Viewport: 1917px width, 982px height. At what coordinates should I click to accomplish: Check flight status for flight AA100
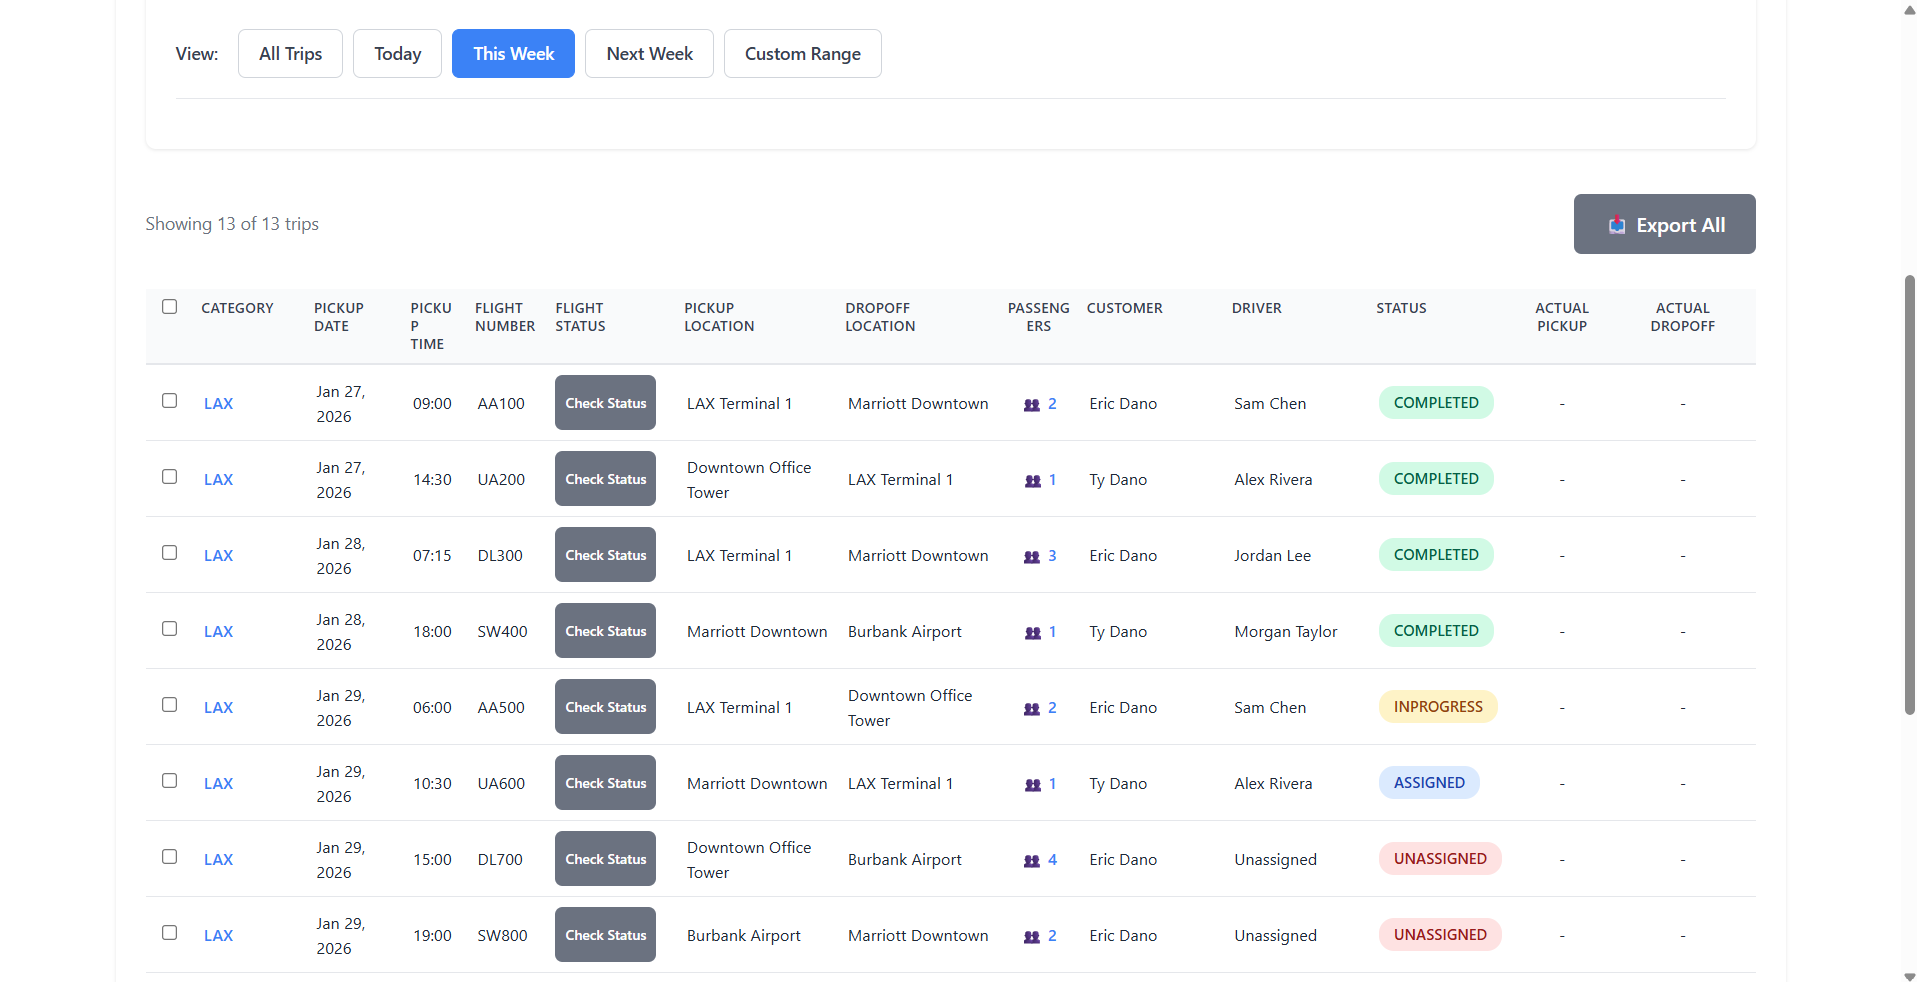tap(604, 403)
